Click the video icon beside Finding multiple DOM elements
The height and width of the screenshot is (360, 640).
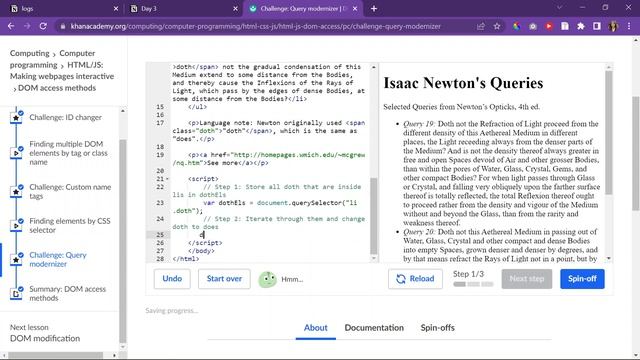click(x=16, y=153)
